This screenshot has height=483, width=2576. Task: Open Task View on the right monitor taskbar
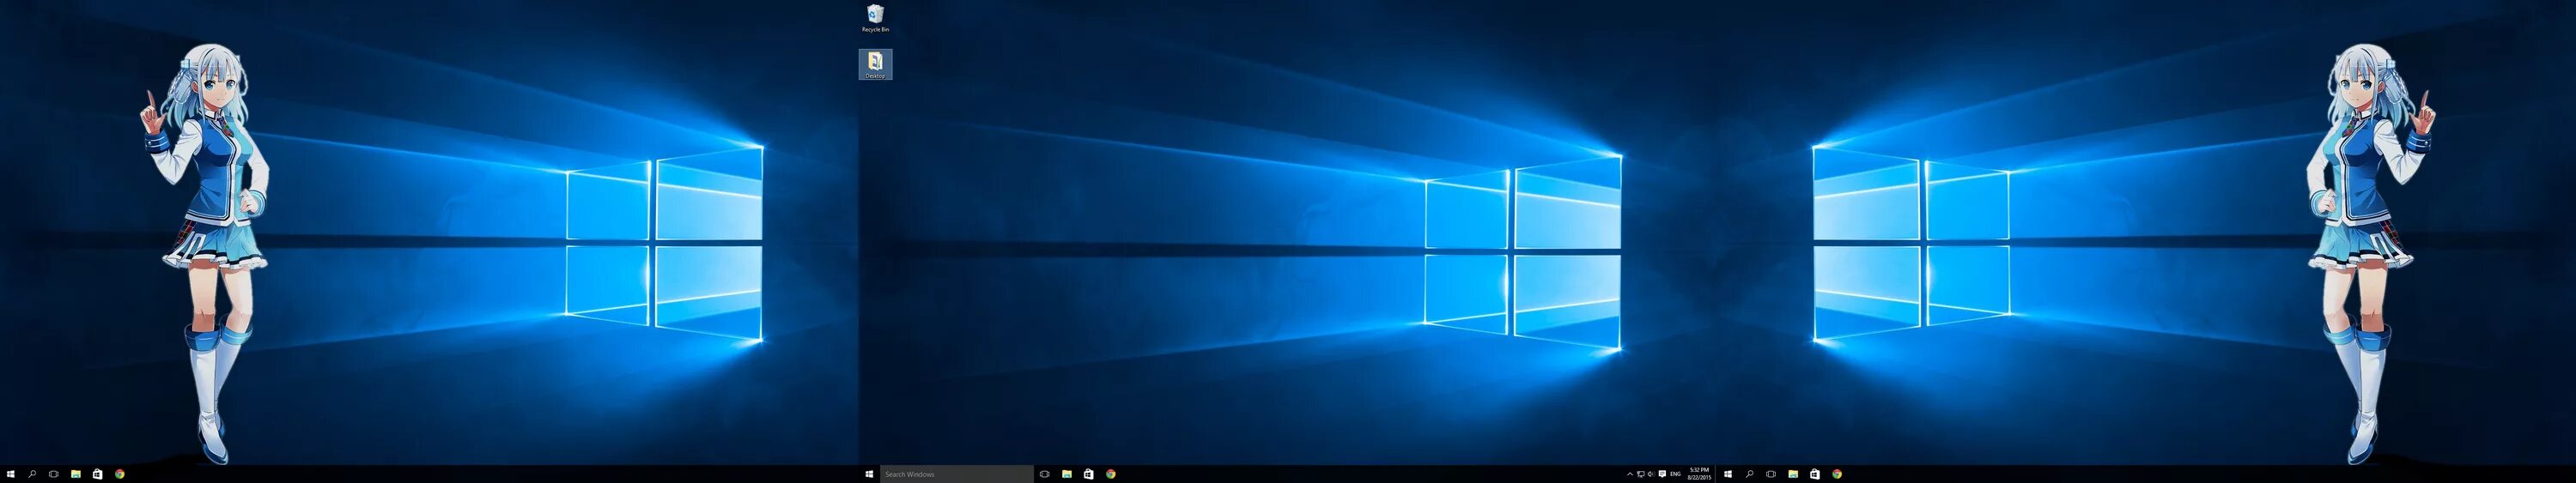tap(1771, 474)
